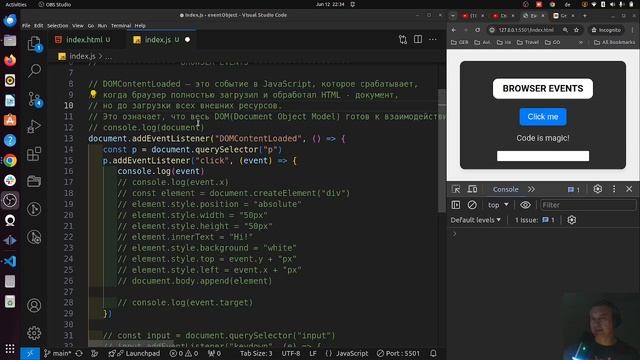This screenshot has width=640, height=360.
Task: Open the Travel bookmarks folder
Action: (x=528, y=42)
